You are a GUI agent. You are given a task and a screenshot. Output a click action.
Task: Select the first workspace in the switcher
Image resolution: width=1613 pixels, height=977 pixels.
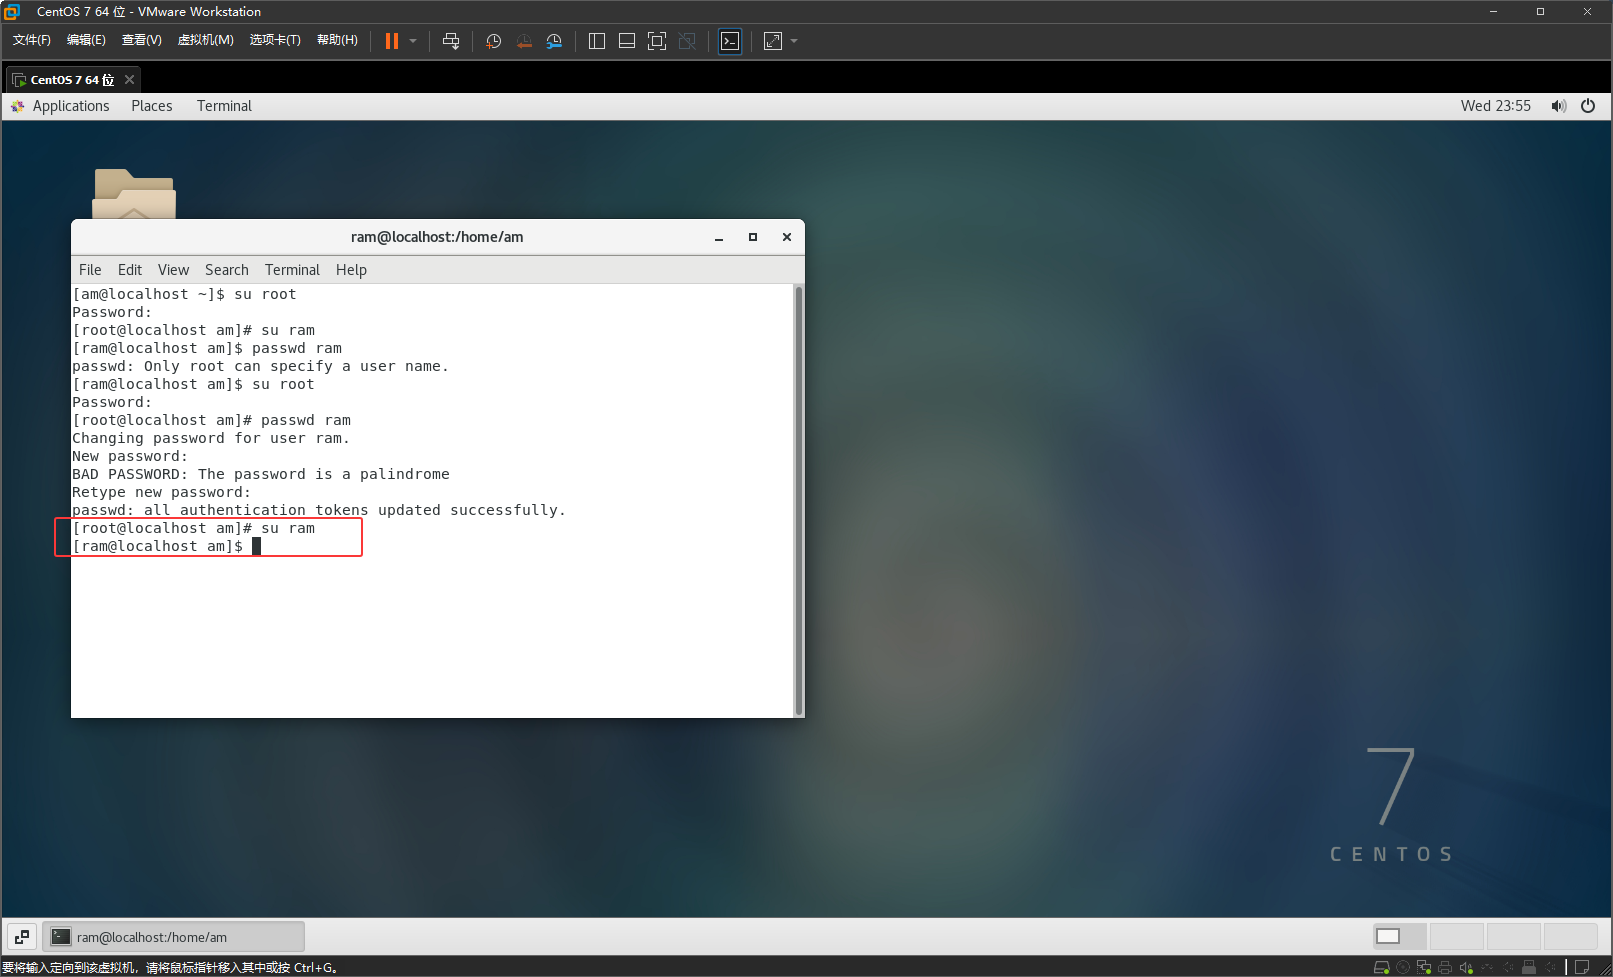[x=1400, y=936]
